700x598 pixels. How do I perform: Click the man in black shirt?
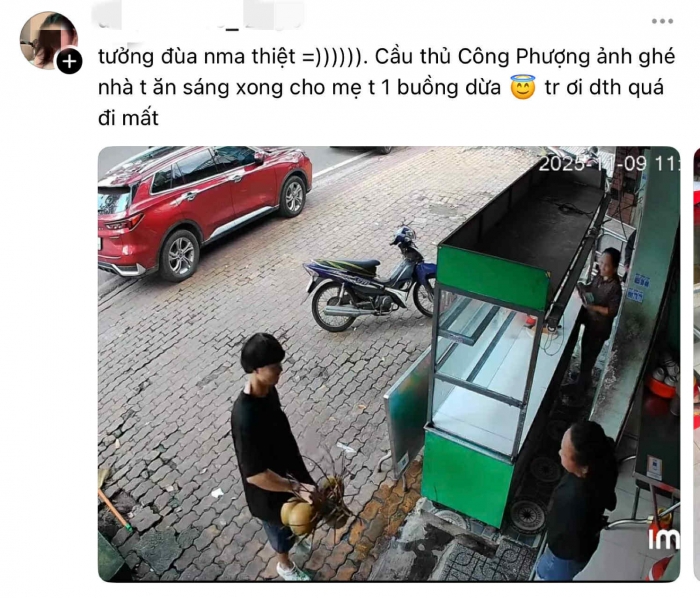click(270, 455)
